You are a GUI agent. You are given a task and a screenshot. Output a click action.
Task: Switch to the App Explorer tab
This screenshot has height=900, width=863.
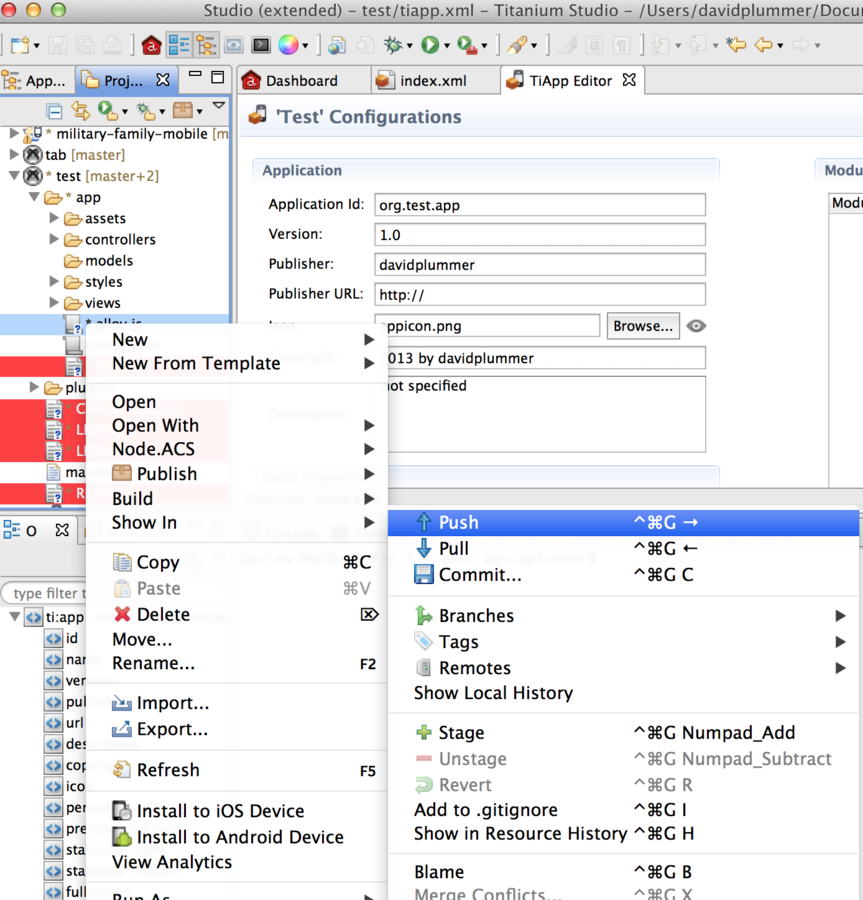tap(36, 81)
